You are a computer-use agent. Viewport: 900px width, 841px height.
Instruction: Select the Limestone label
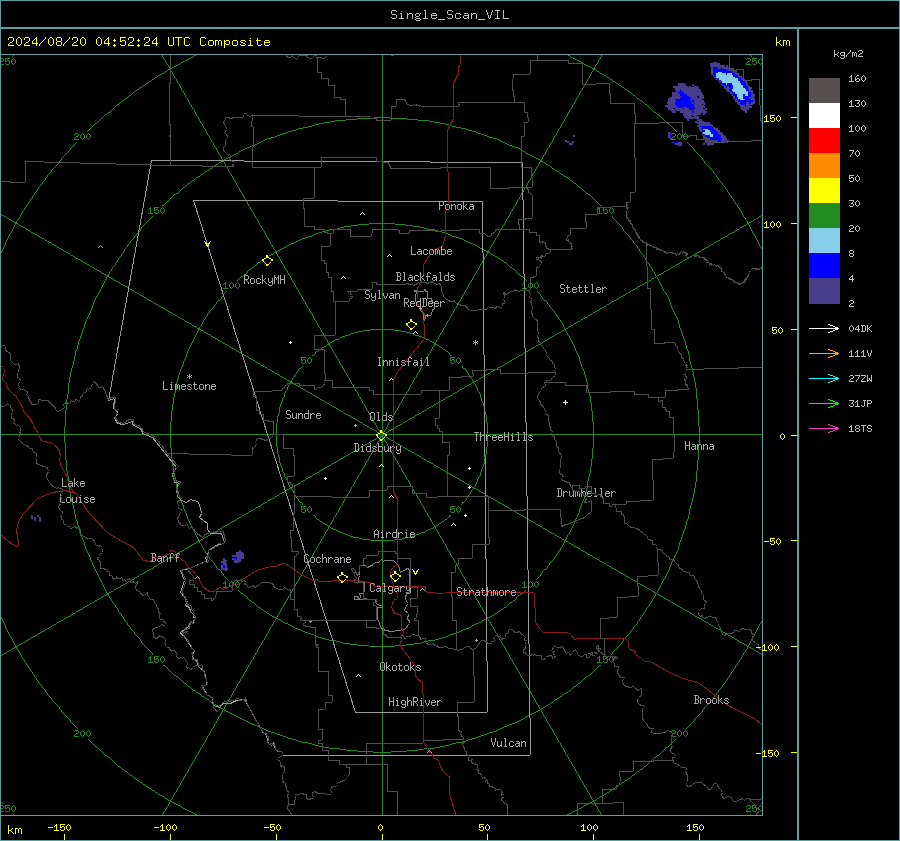pyautogui.click(x=189, y=386)
